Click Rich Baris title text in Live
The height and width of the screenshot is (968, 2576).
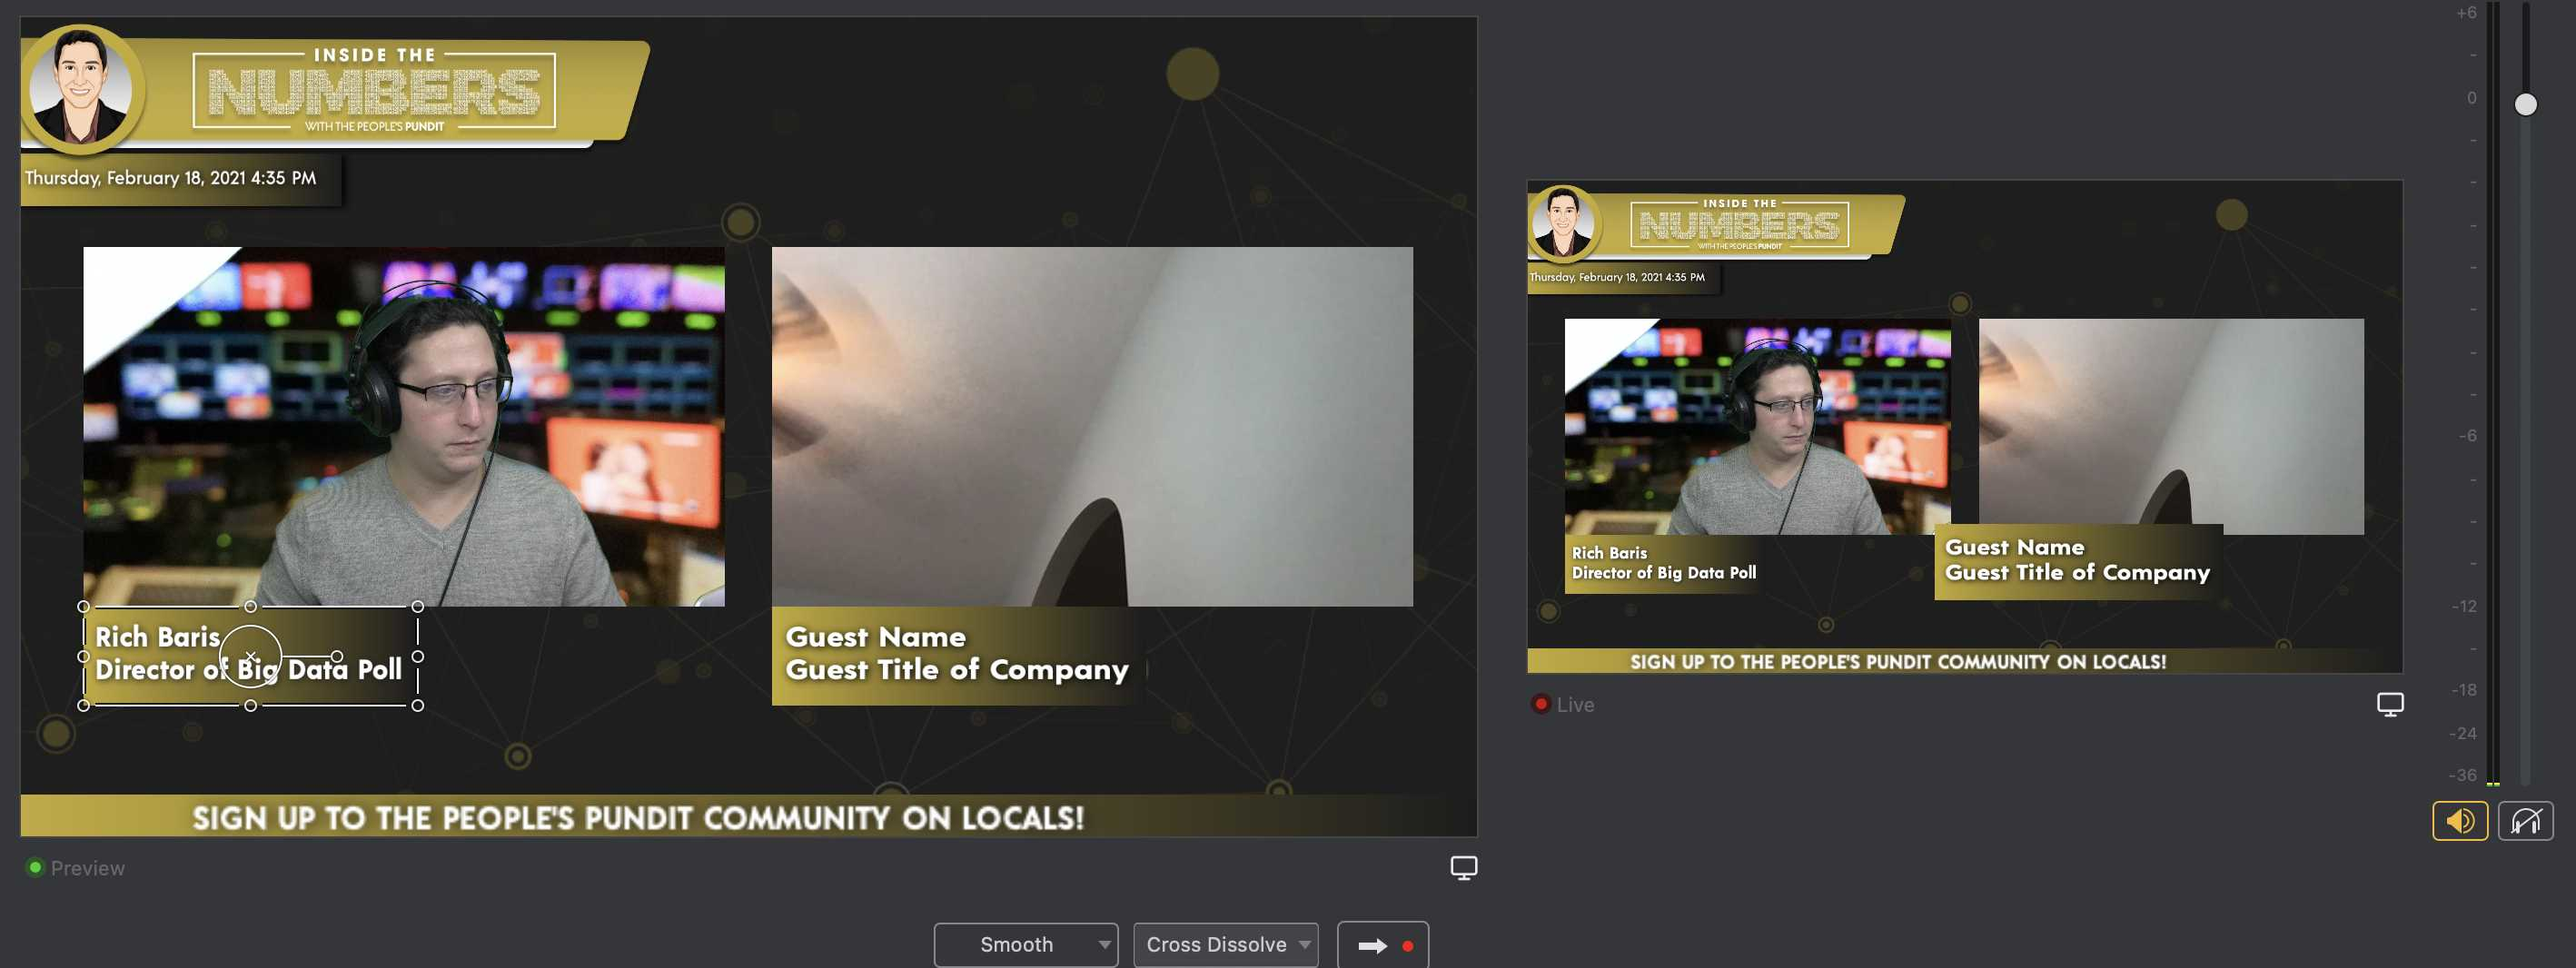pos(1664,563)
